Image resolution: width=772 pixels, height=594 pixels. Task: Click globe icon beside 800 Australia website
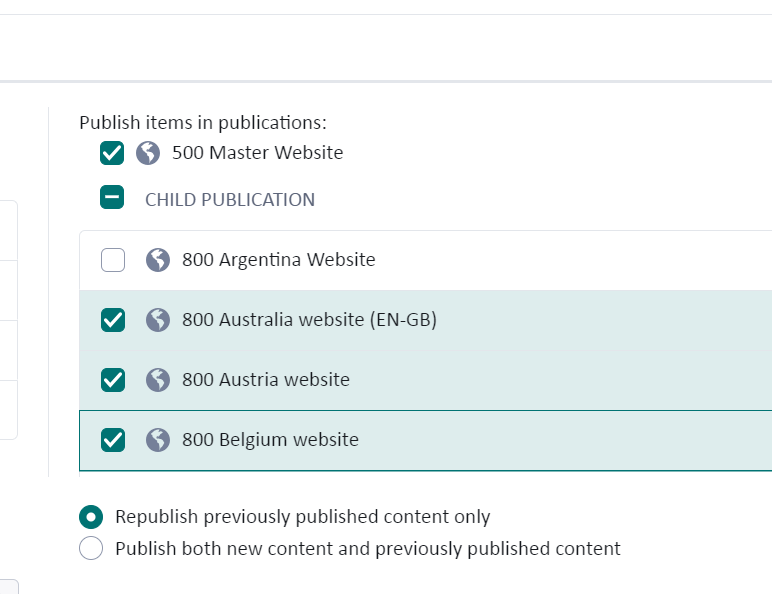158,320
